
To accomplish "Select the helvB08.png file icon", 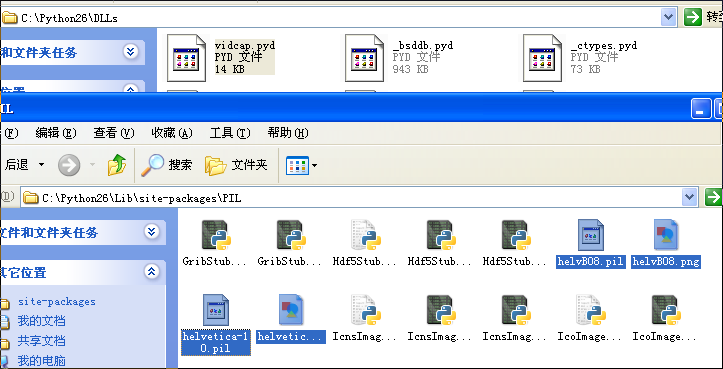I will [x=666, y=235].
